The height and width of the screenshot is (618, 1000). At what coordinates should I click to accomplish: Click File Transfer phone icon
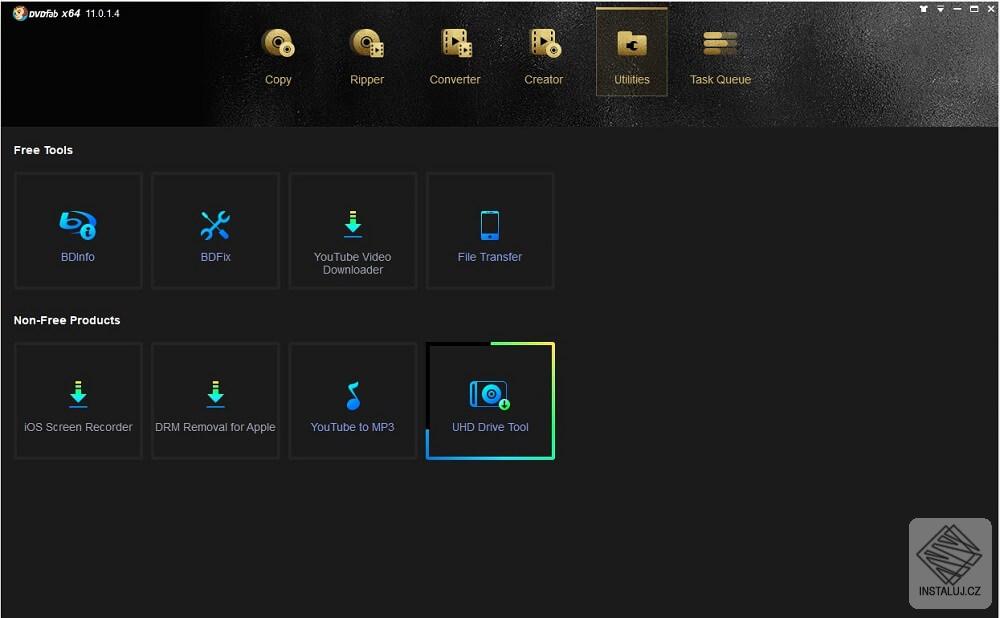[490, 225]
